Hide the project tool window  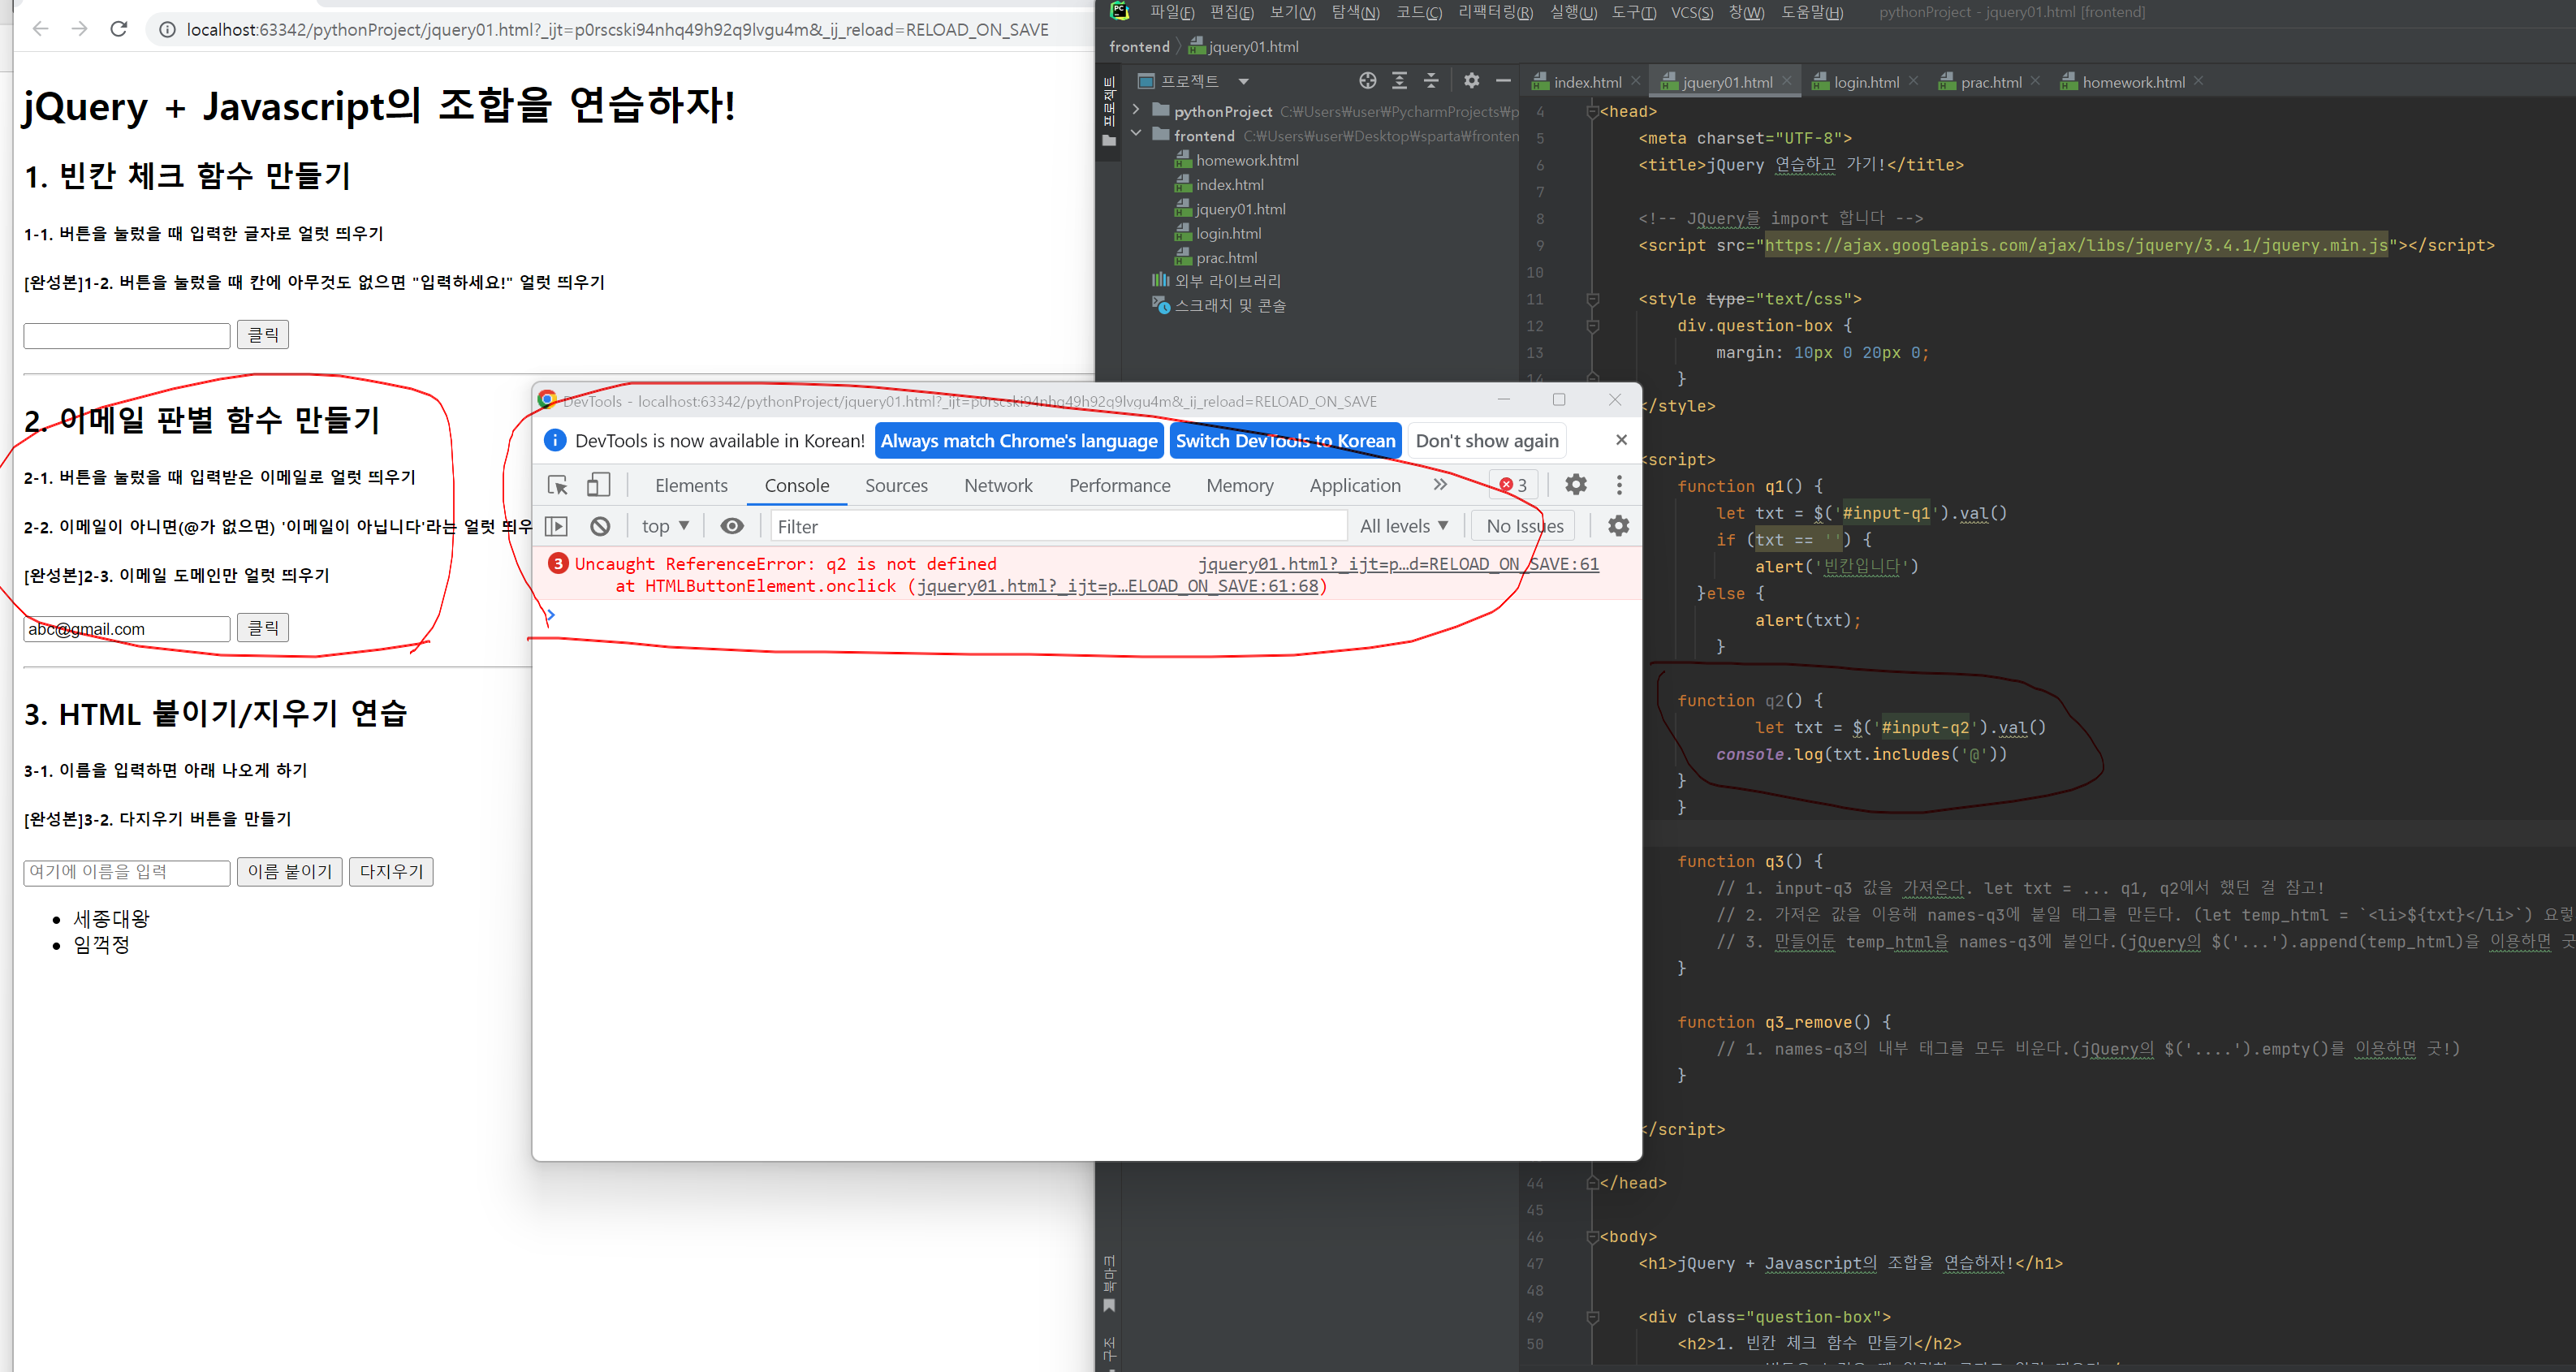(x=1503, y=81)
